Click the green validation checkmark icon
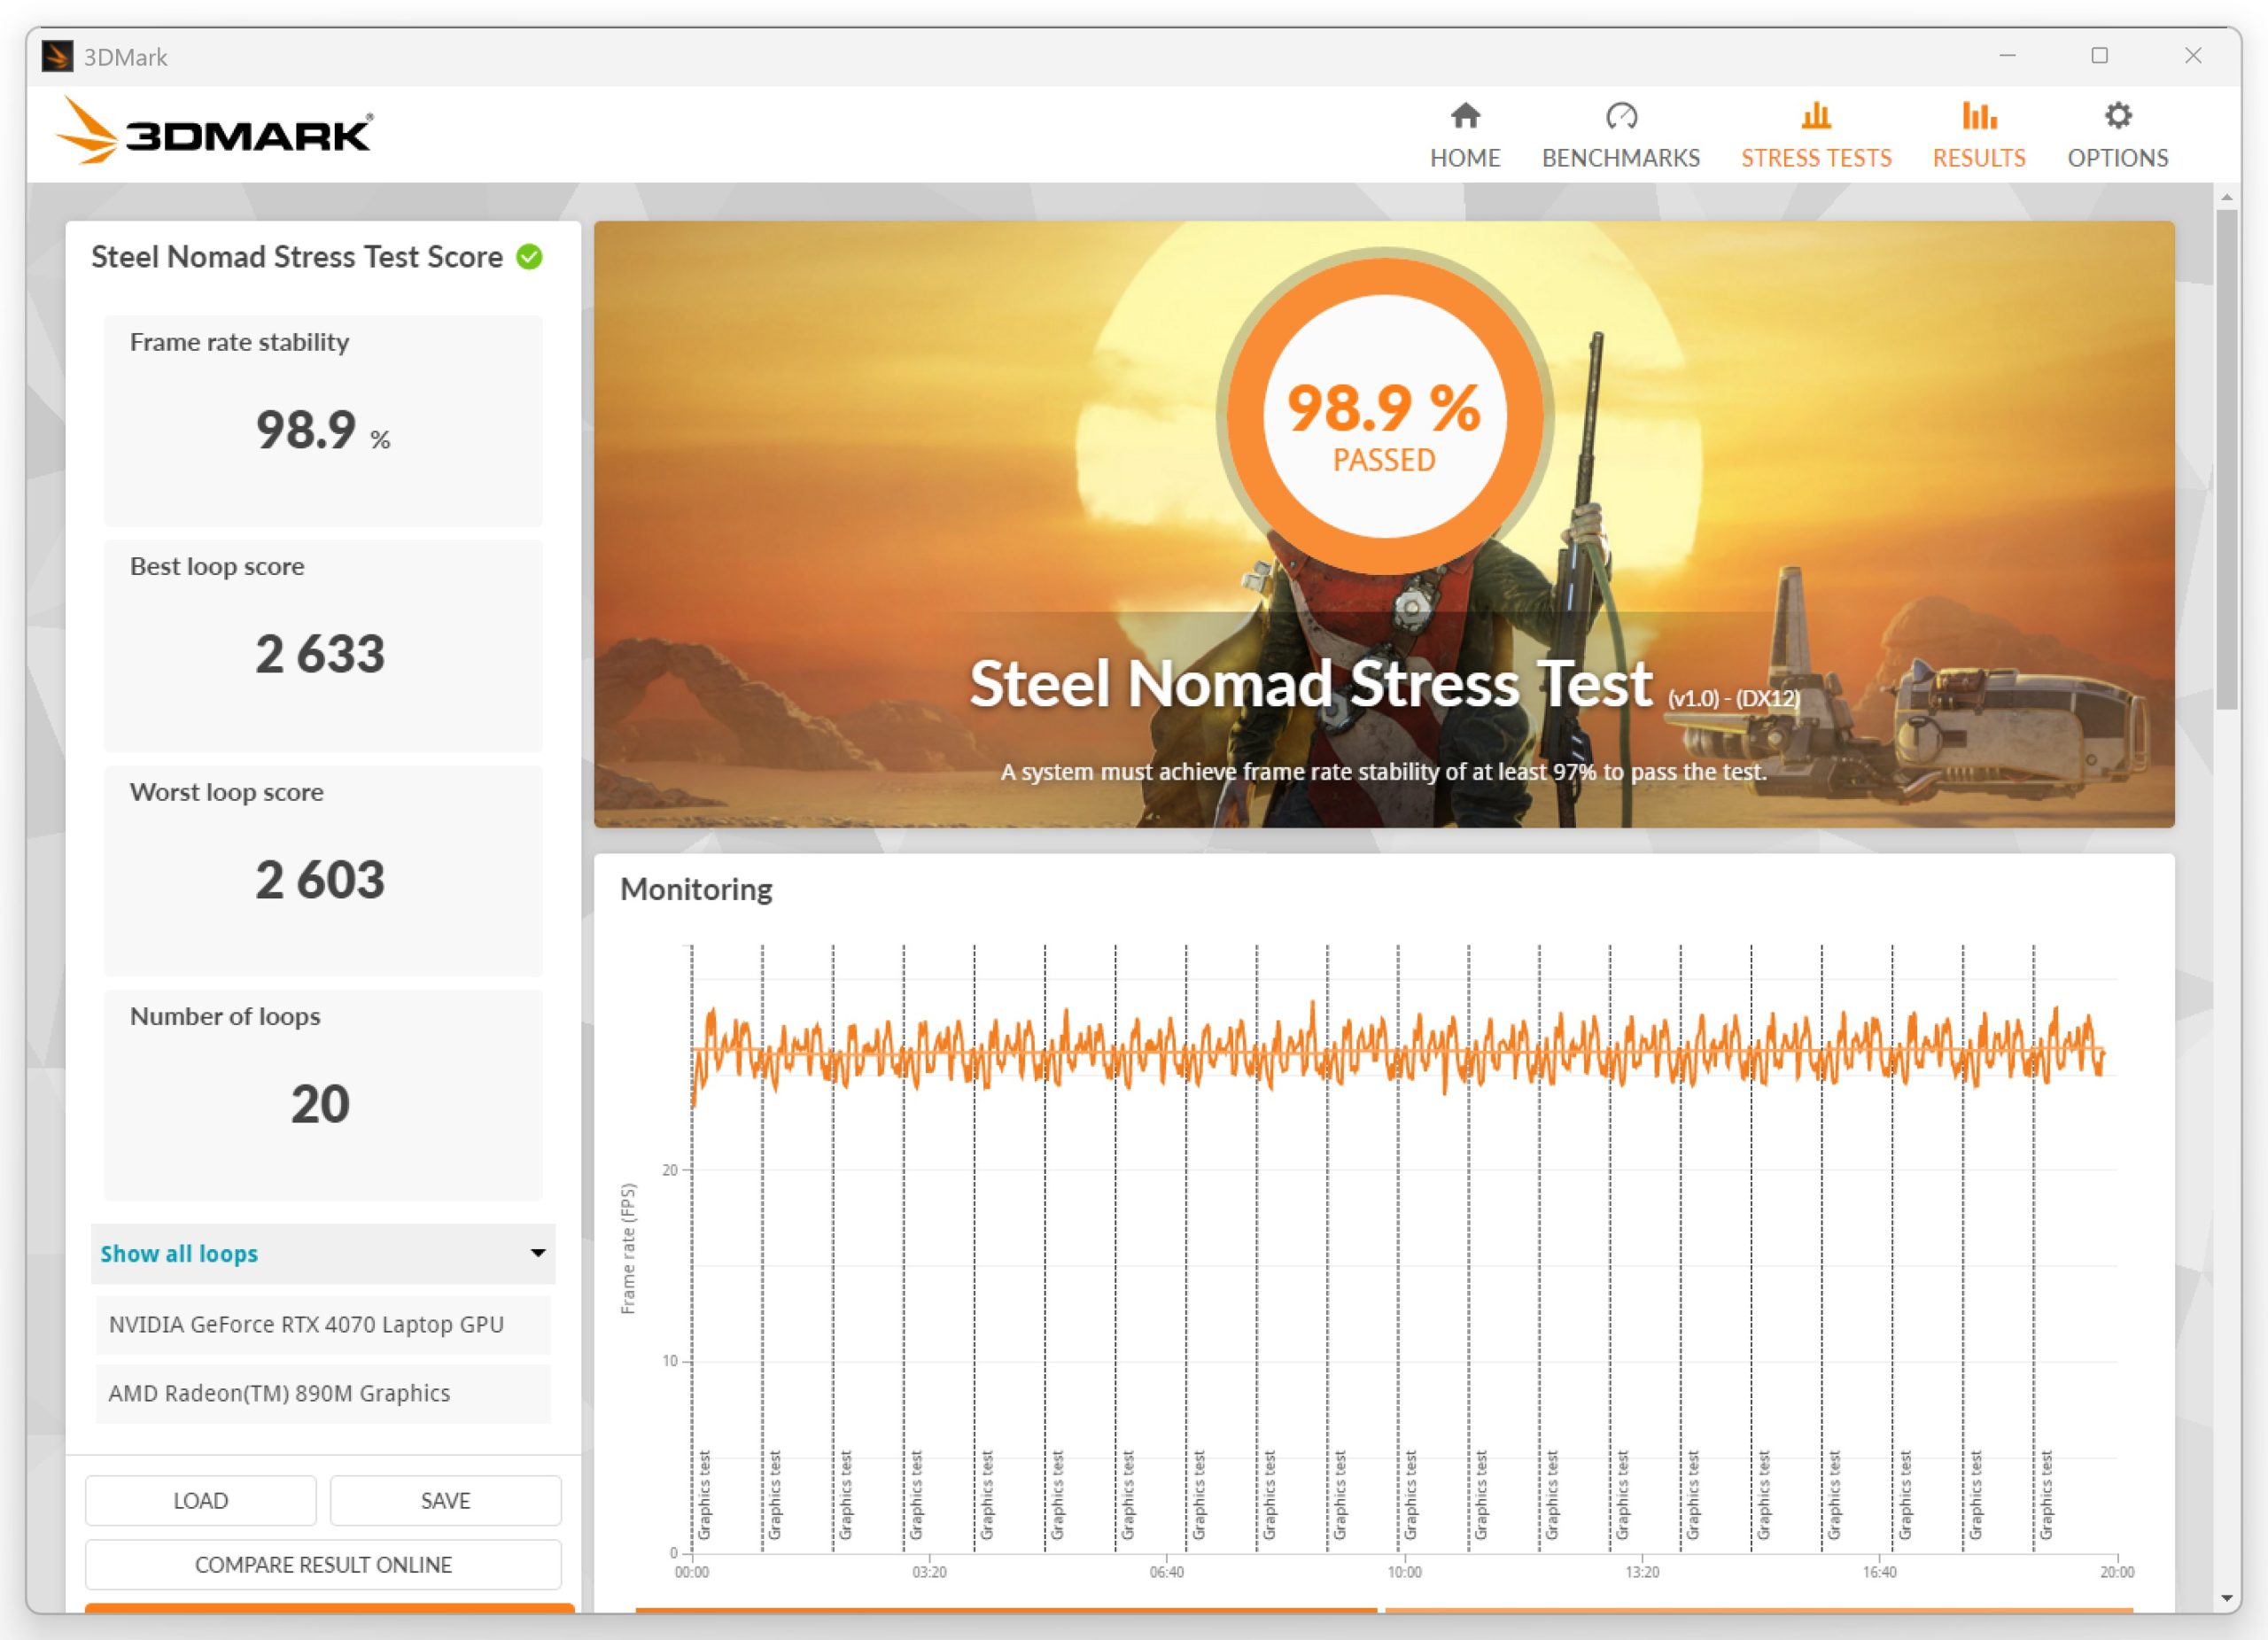This screenshot has height=1640, width=2268. (529, 257)
